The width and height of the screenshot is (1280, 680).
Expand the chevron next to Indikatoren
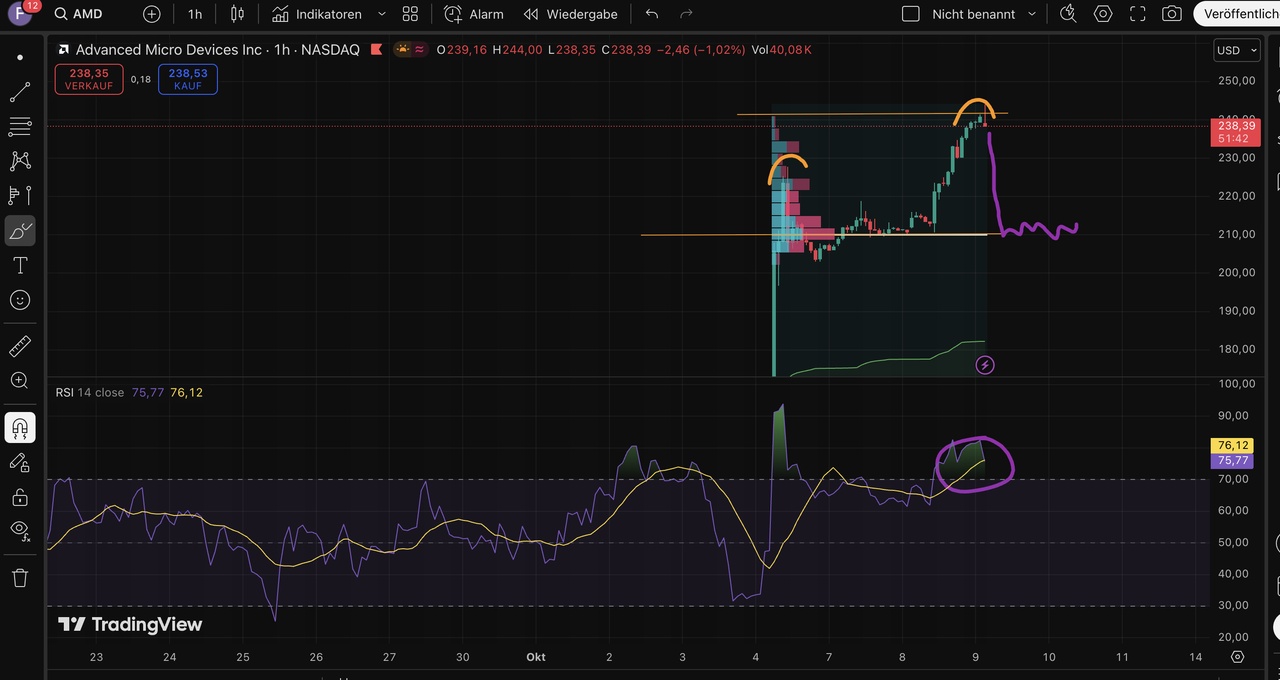(x=382, y=14)
